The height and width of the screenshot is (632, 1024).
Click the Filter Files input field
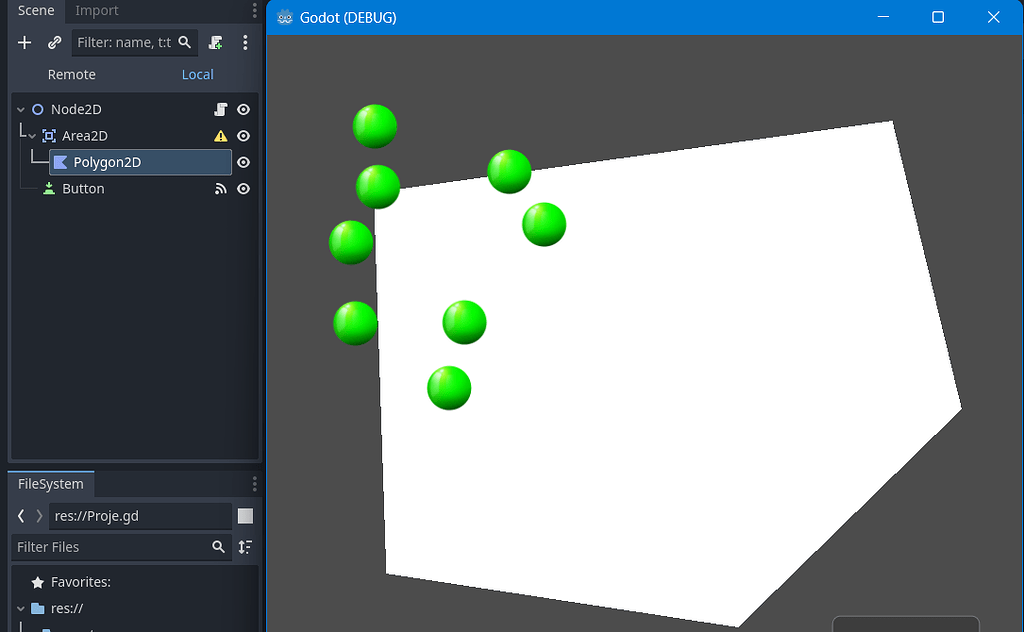pyautogui.click(x=110, y=547)
